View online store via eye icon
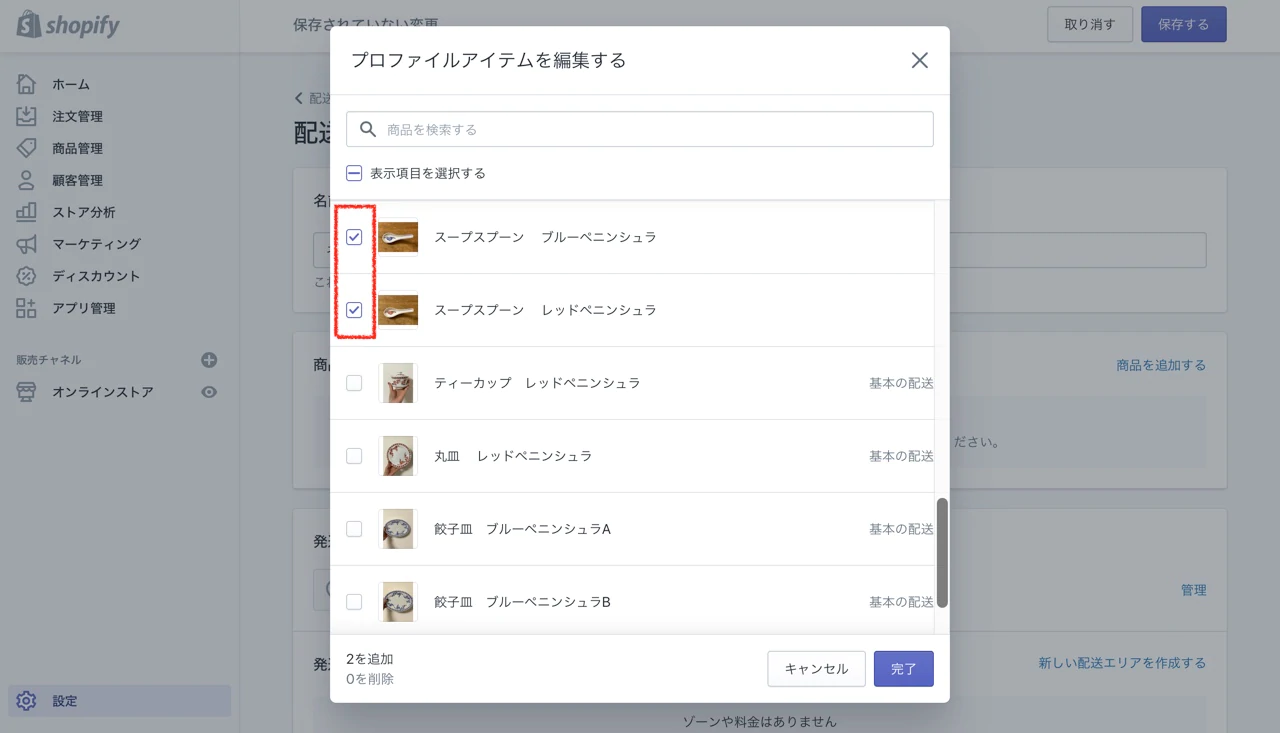This screenshot has height=733, width=1280. coord(209,392)
